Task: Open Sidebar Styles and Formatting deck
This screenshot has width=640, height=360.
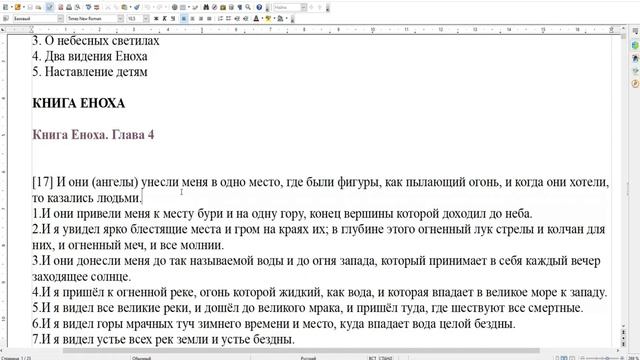Action: pos(635,58)
